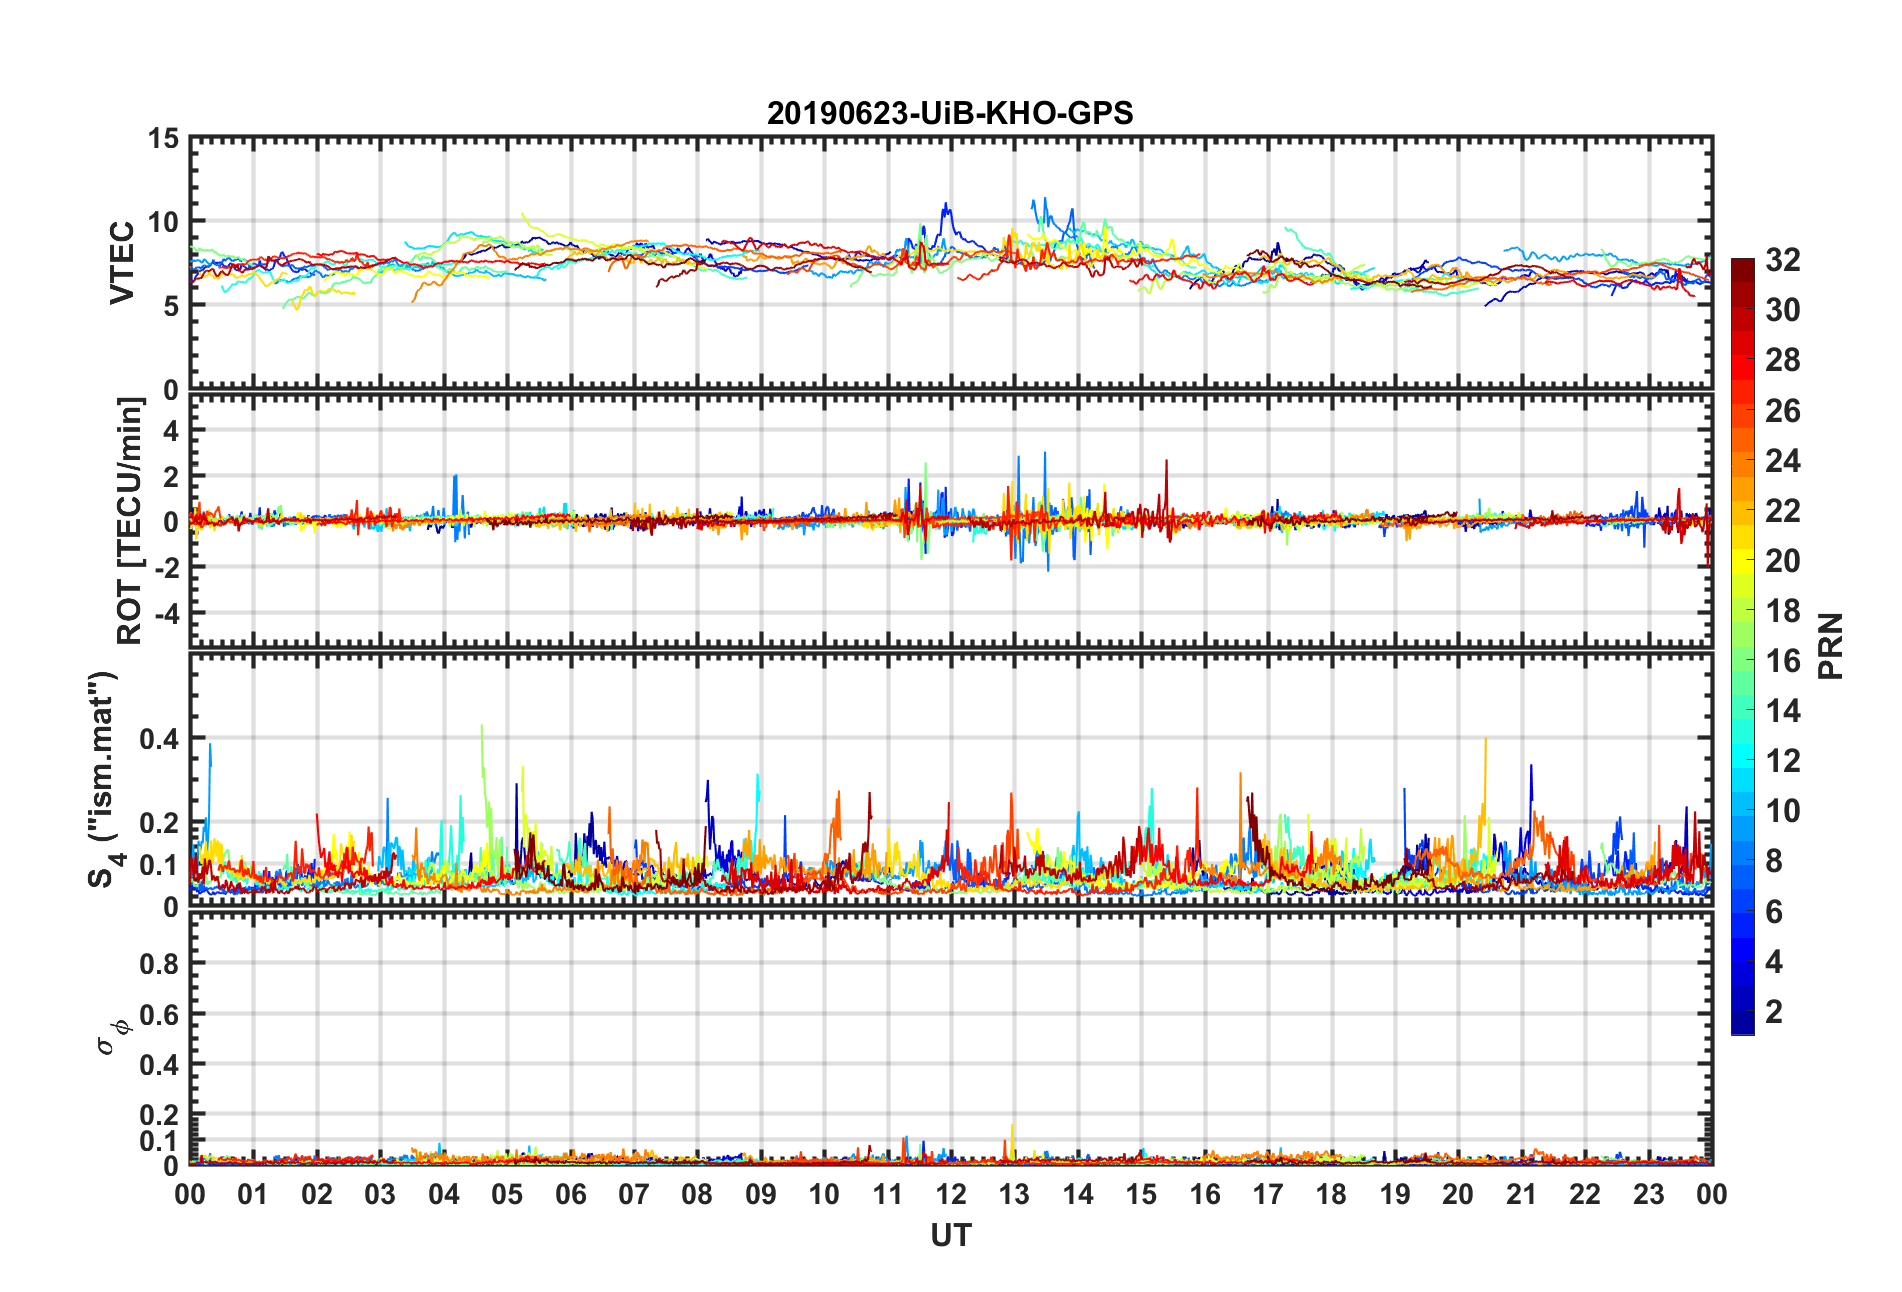Image resolution: width=1902 pixels, height=1292 pixels.
Task: Click colorbar tick label 32
Action: pos(1782,260)
